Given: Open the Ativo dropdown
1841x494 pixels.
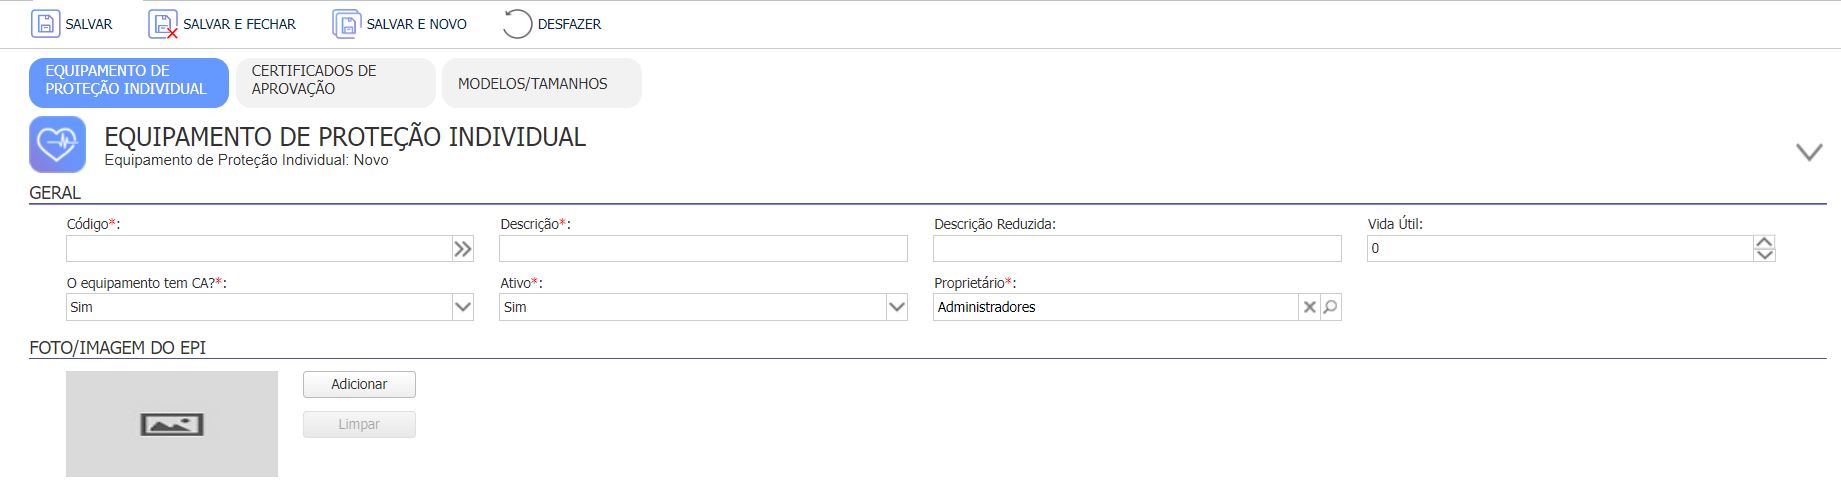Looking at the screenshot, I should pos(896,307).
